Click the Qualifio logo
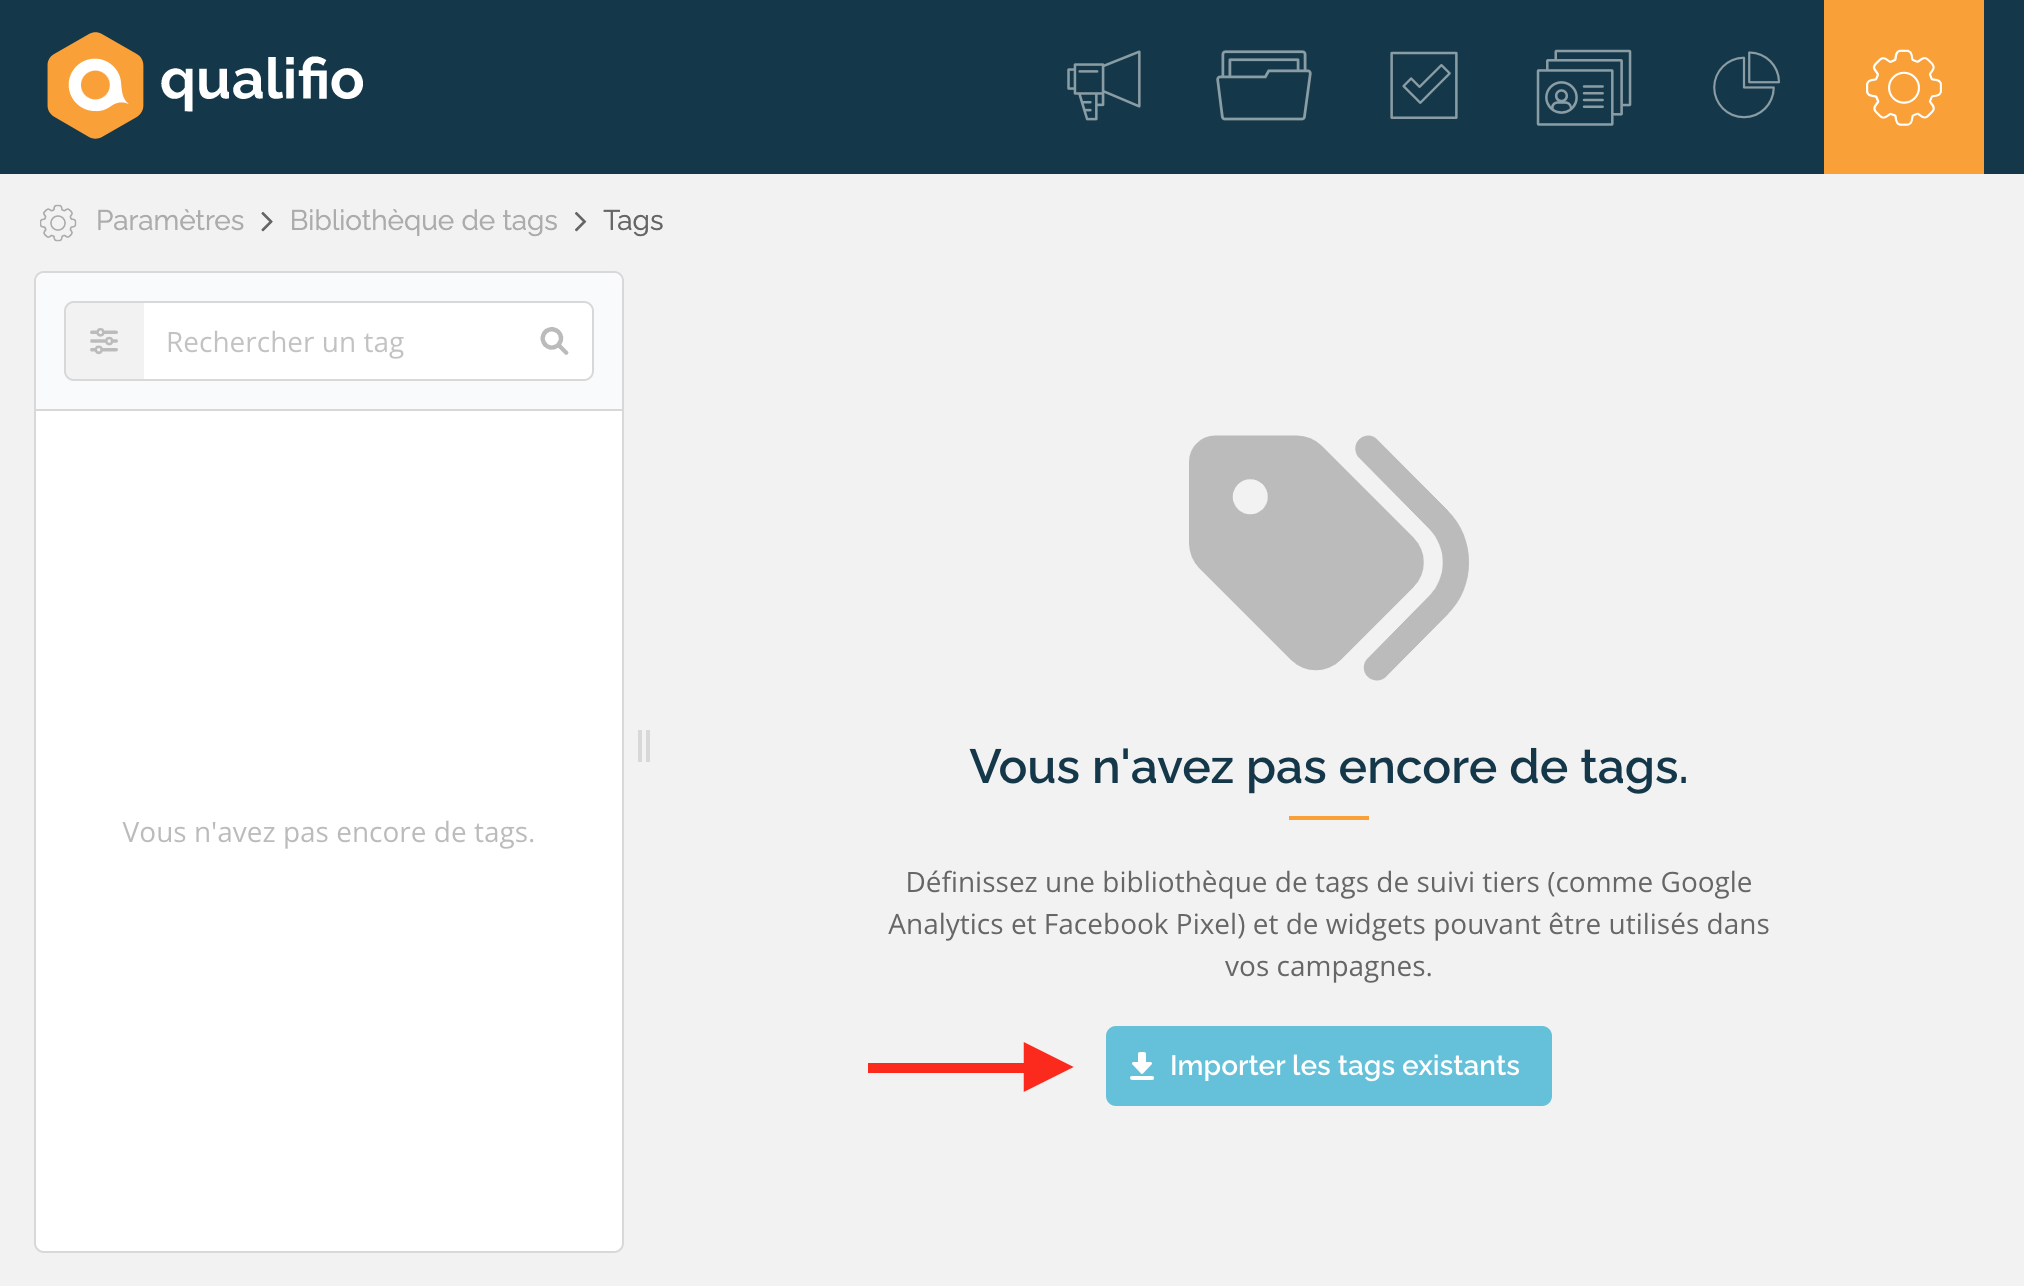This screenshot has width=2024, height=1286. [205, 84]
